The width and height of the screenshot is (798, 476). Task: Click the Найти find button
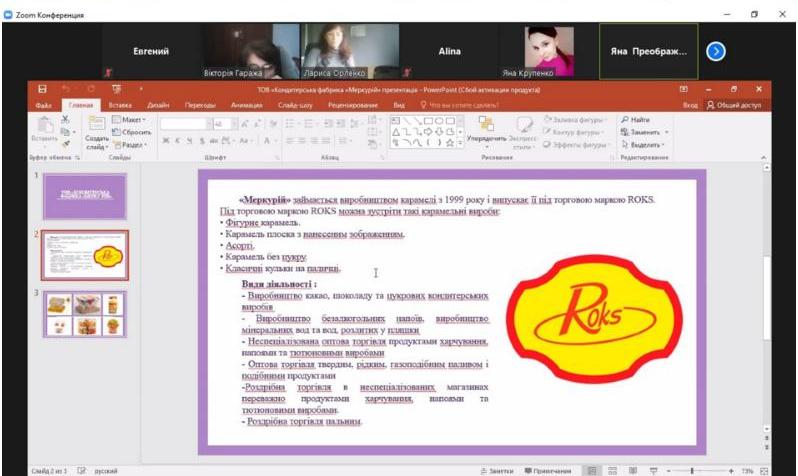coord(635,120)
